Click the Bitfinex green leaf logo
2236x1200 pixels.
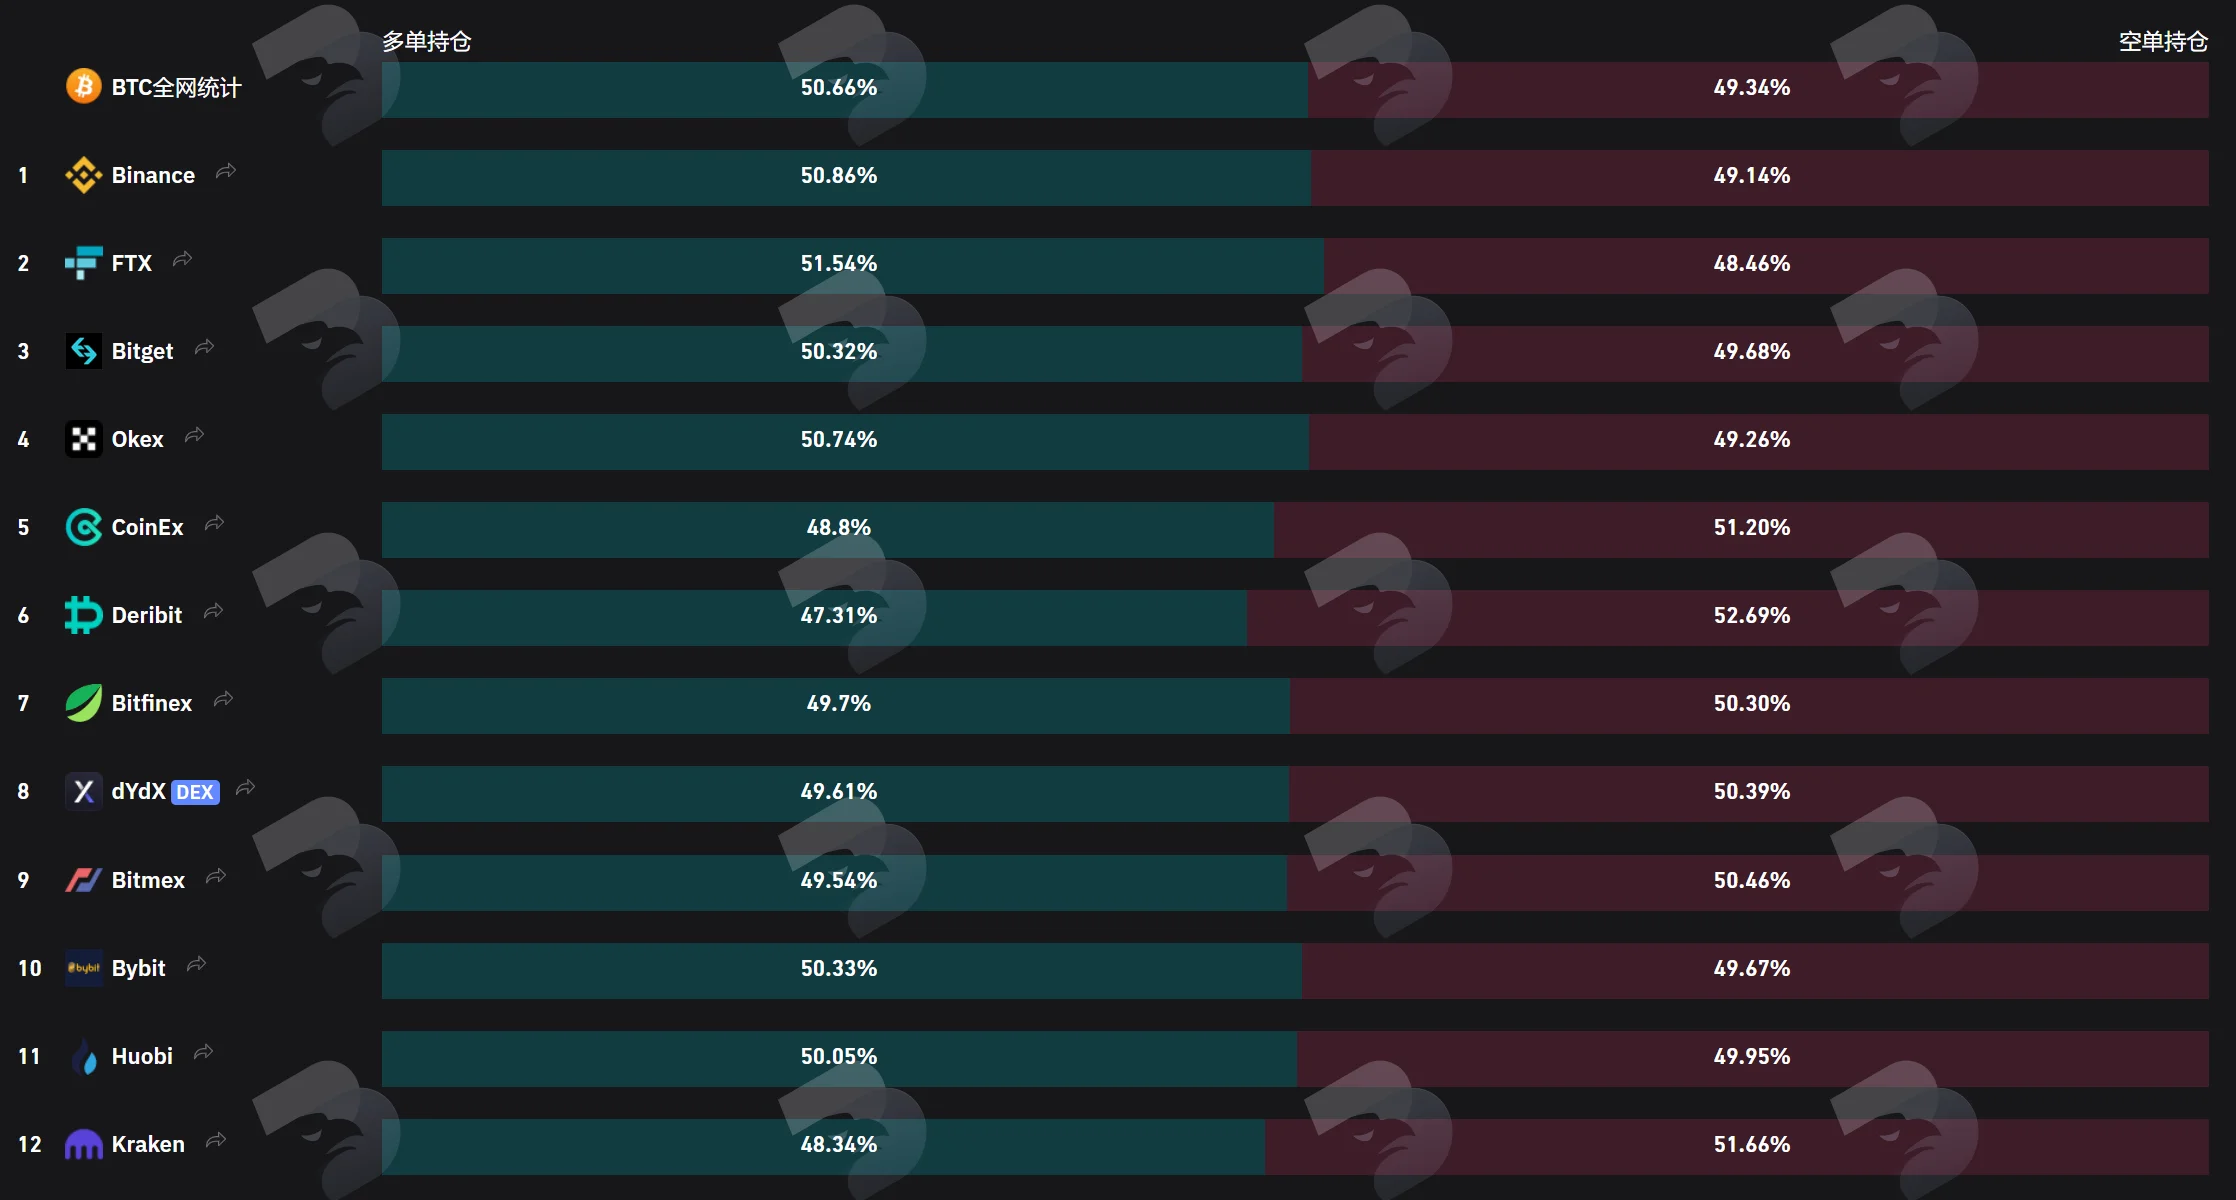pyautogui.click(x=84, y=703)
